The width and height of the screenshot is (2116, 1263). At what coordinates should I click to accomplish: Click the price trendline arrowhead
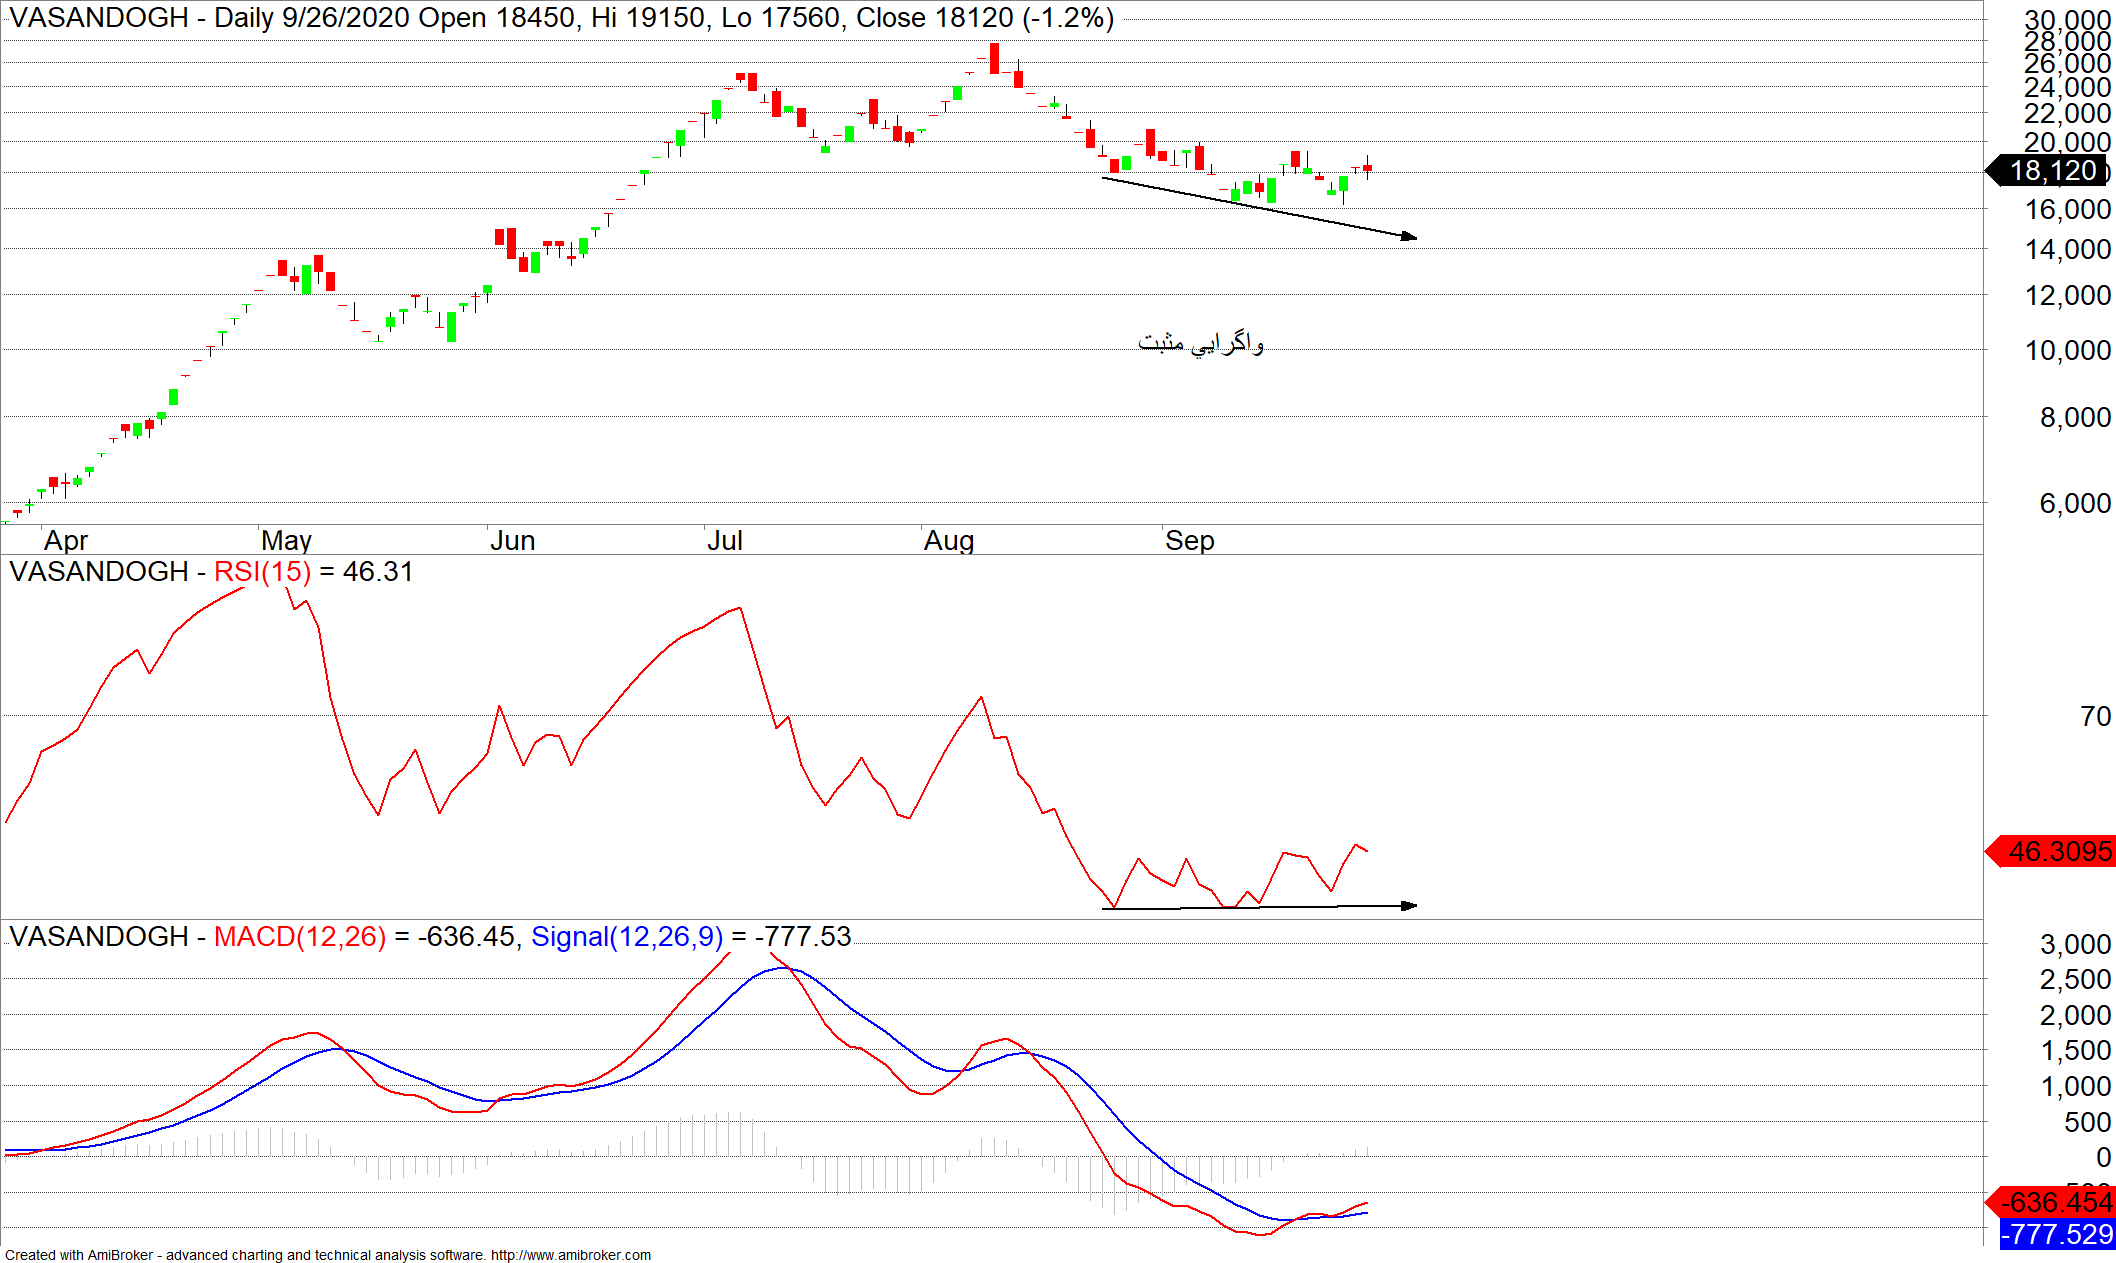(x=1410, y=237)
